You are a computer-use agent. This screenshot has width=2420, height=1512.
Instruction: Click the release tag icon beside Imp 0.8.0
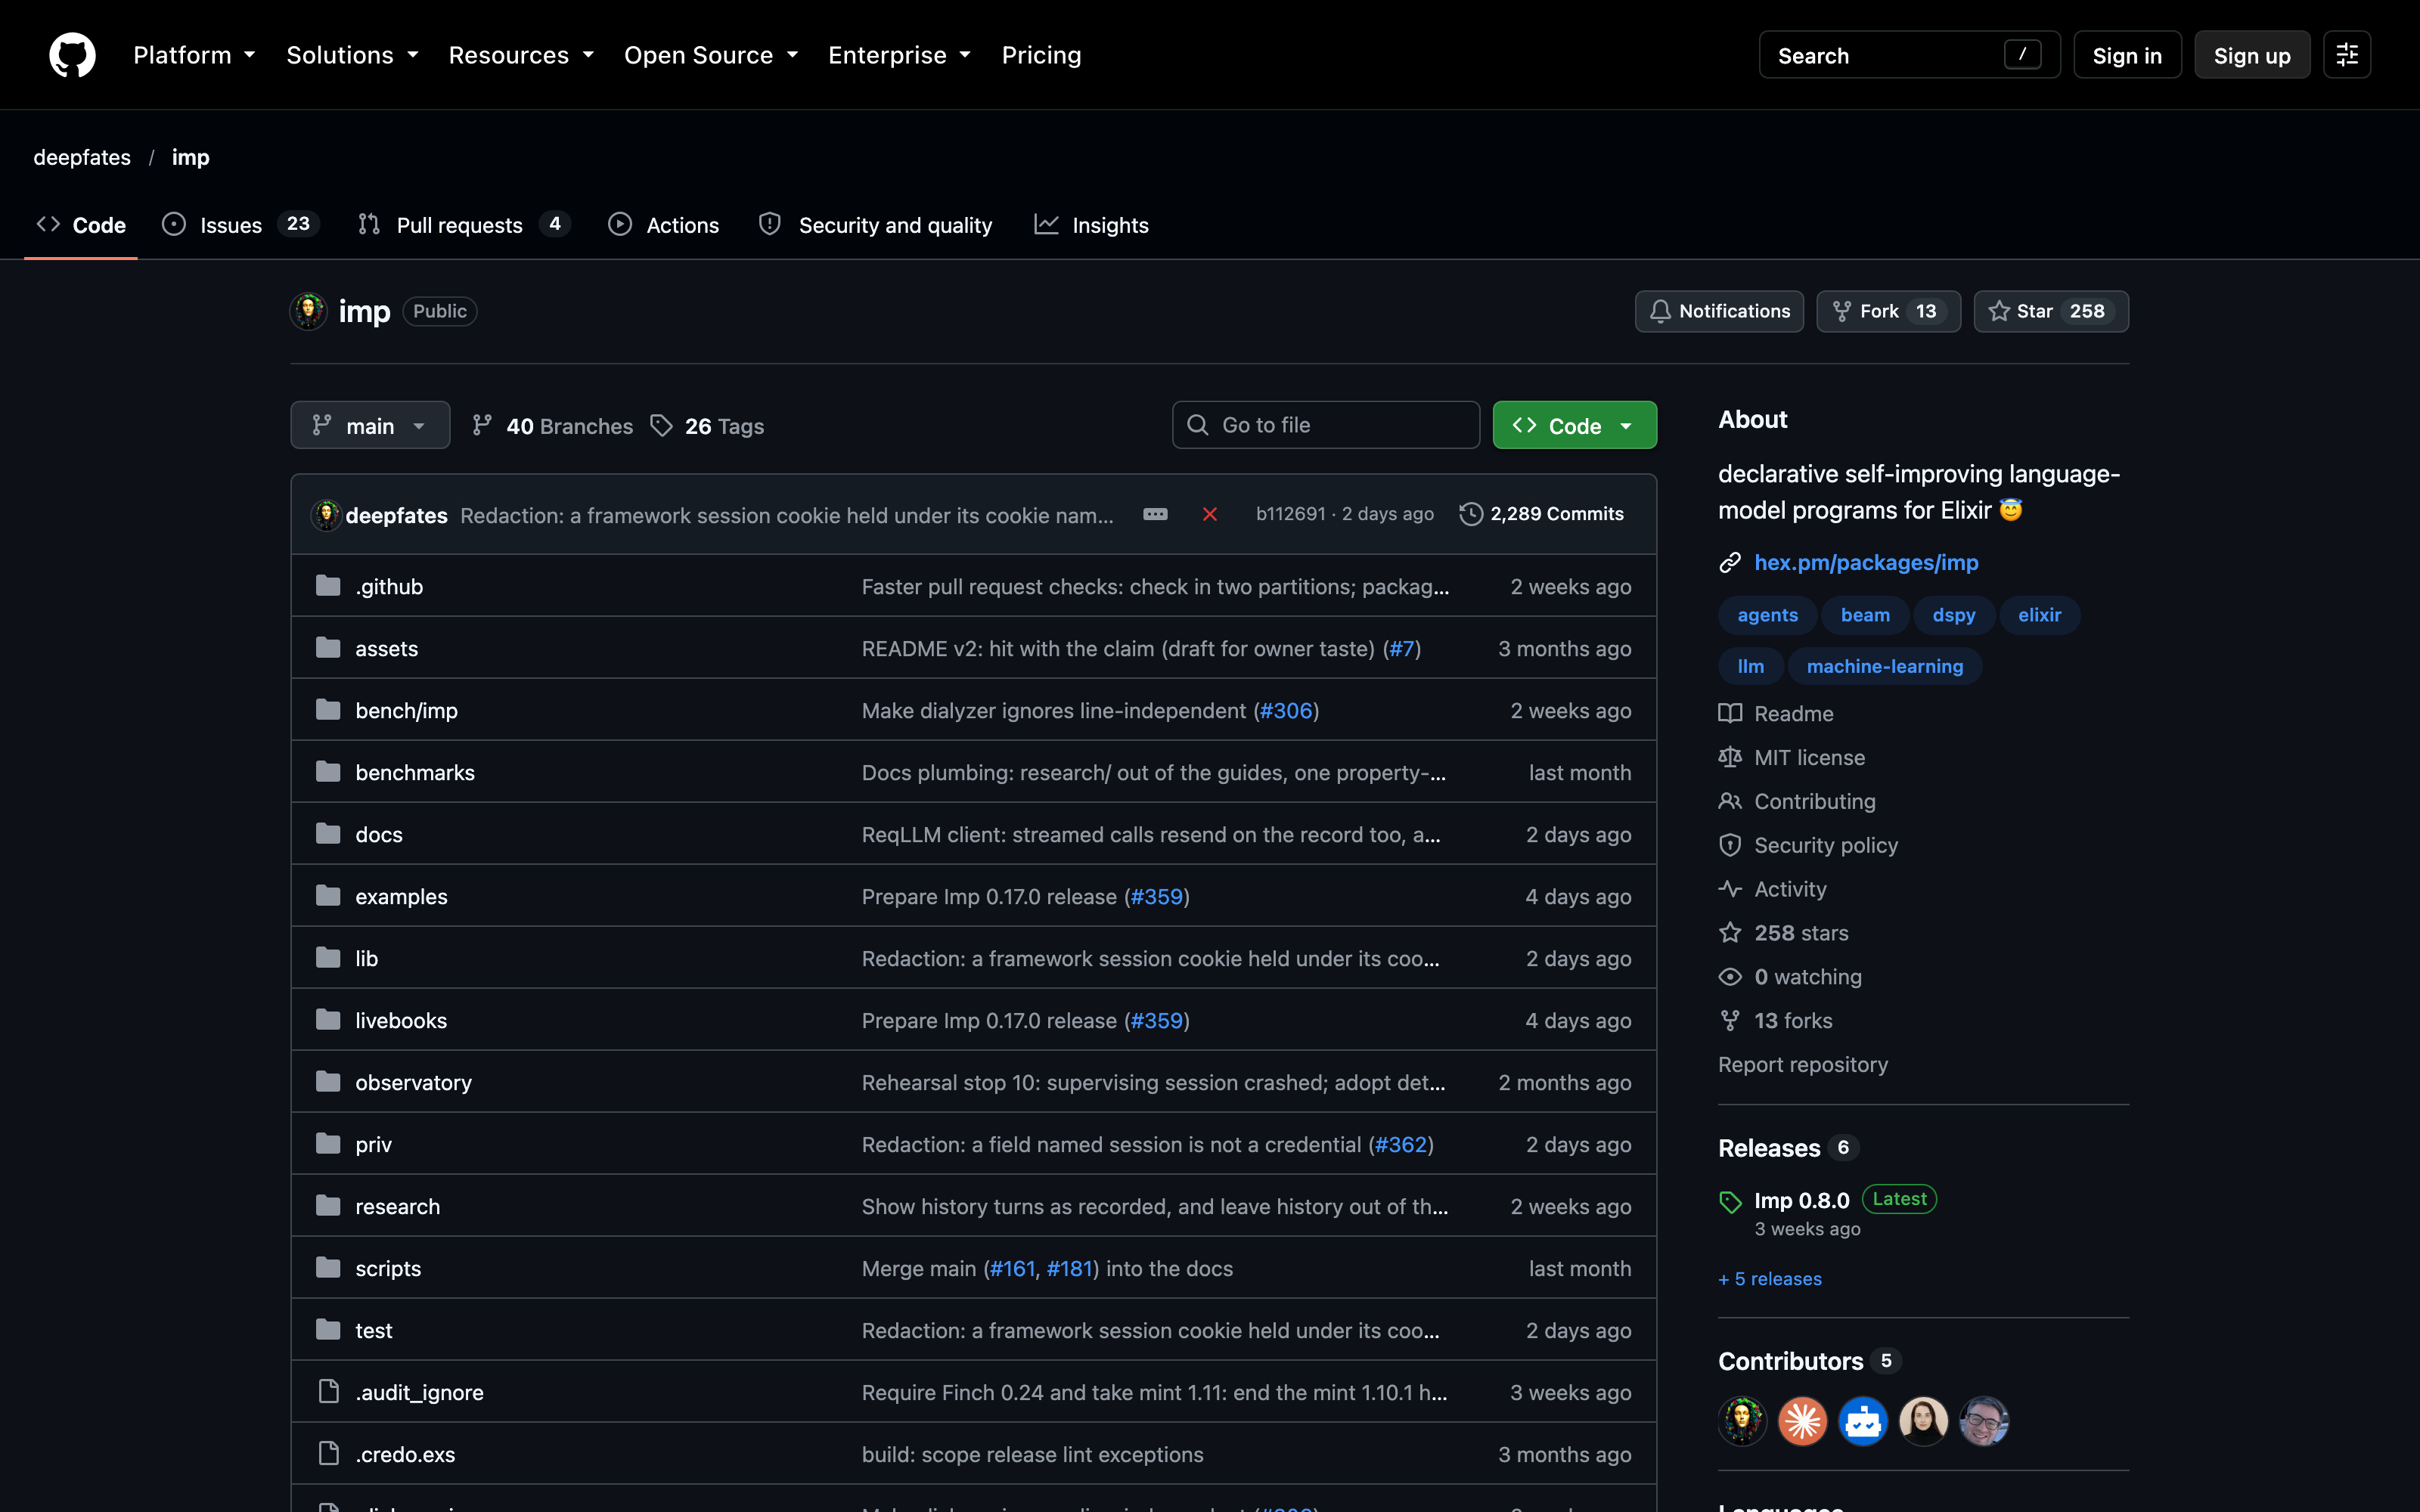pyautogui.click(x=1730, y=1201)
